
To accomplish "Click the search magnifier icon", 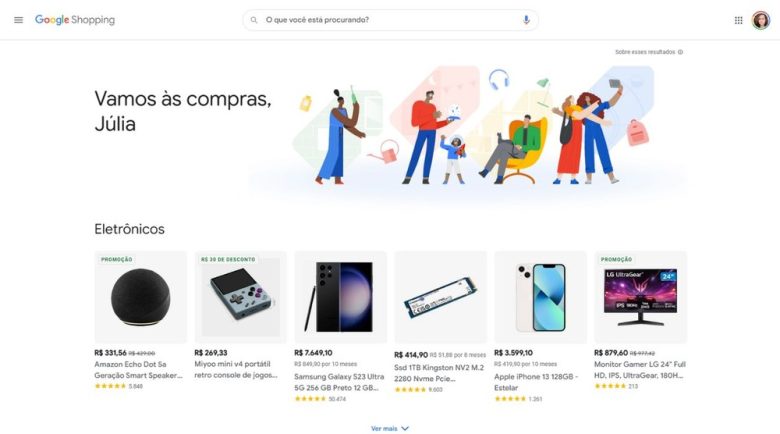I will (x=254, y=20).
